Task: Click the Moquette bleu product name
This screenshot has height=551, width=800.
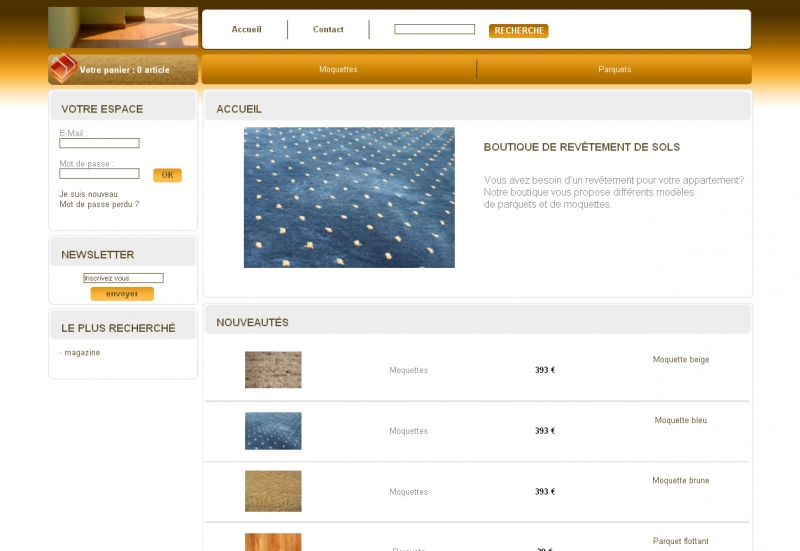Action: [x=681, y=420]
